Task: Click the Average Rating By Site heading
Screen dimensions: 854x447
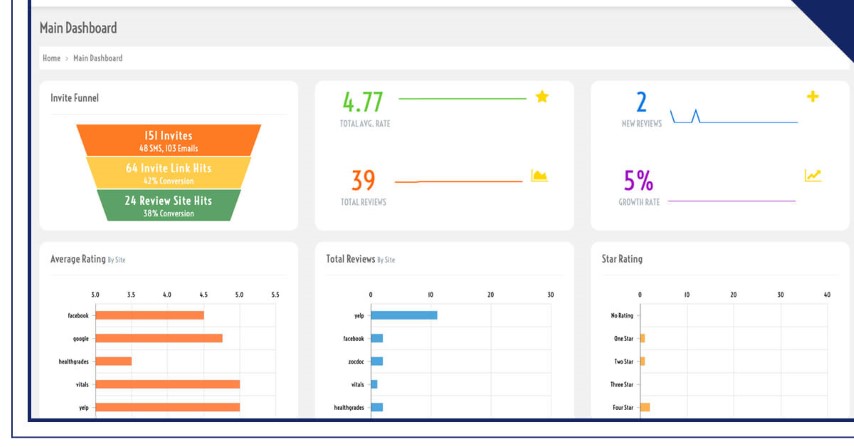Action: [x=88, y=259]
